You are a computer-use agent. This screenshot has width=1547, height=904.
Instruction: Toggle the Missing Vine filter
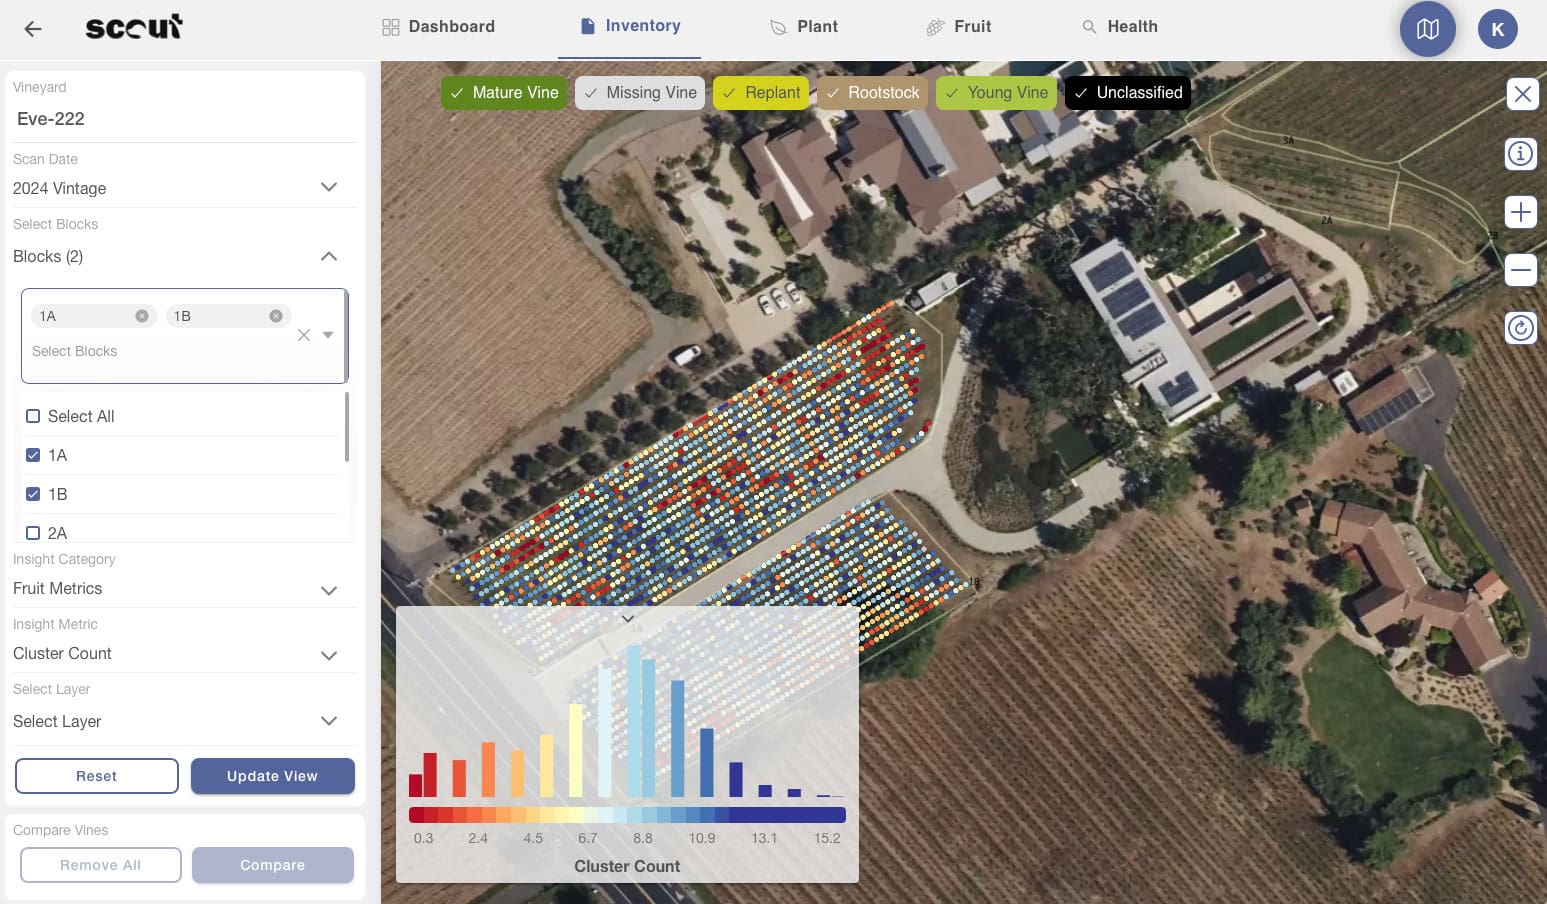tap(640, 93)
